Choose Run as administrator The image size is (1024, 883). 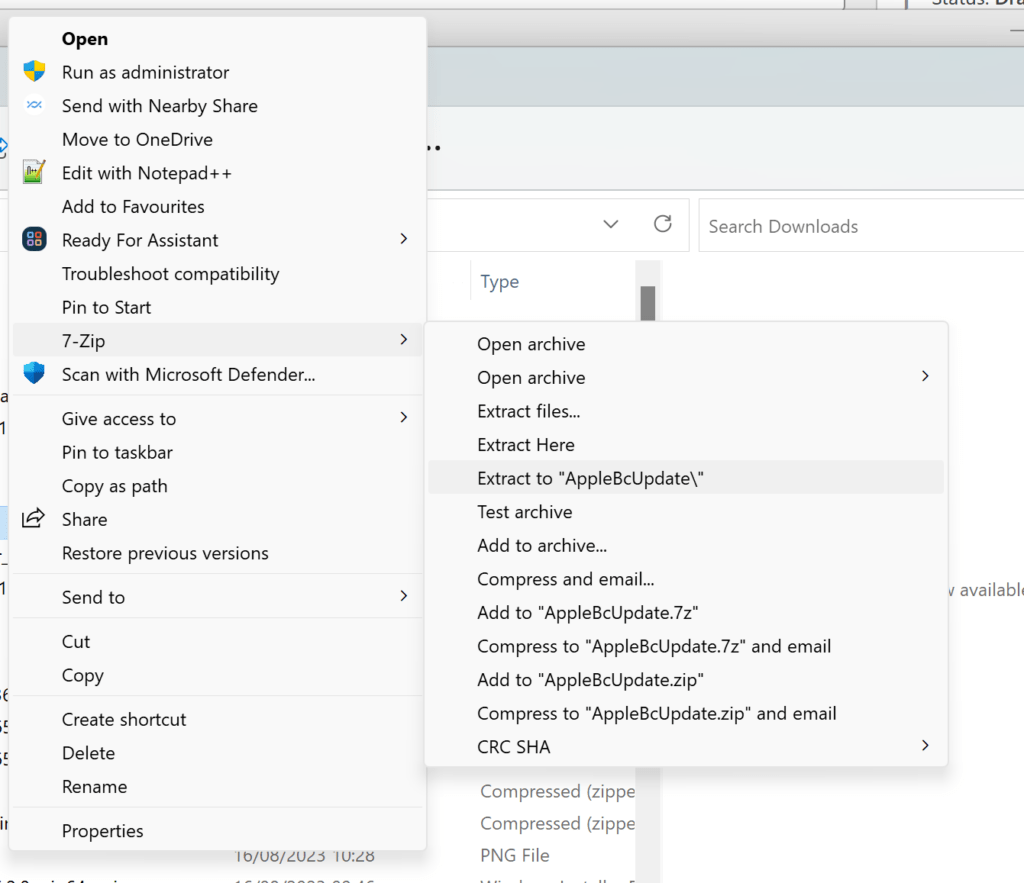(217, 72)
